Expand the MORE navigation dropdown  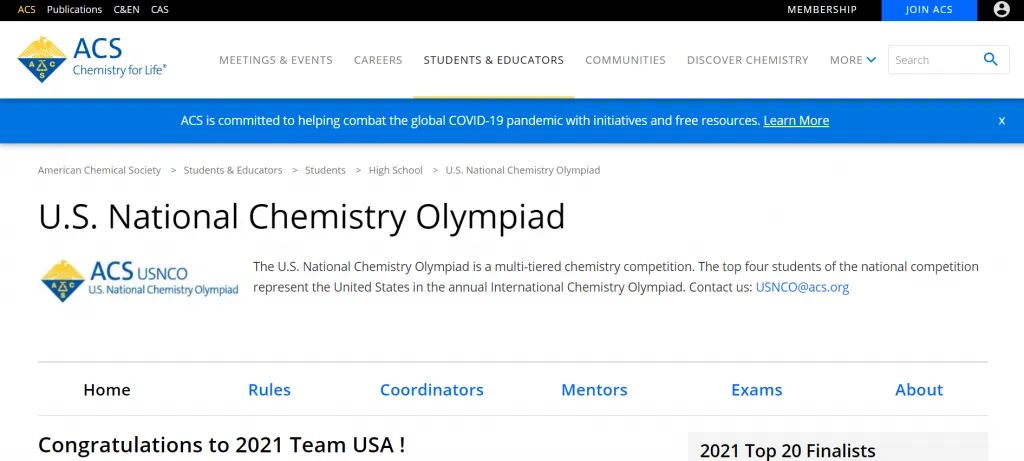tap(853, 60)
